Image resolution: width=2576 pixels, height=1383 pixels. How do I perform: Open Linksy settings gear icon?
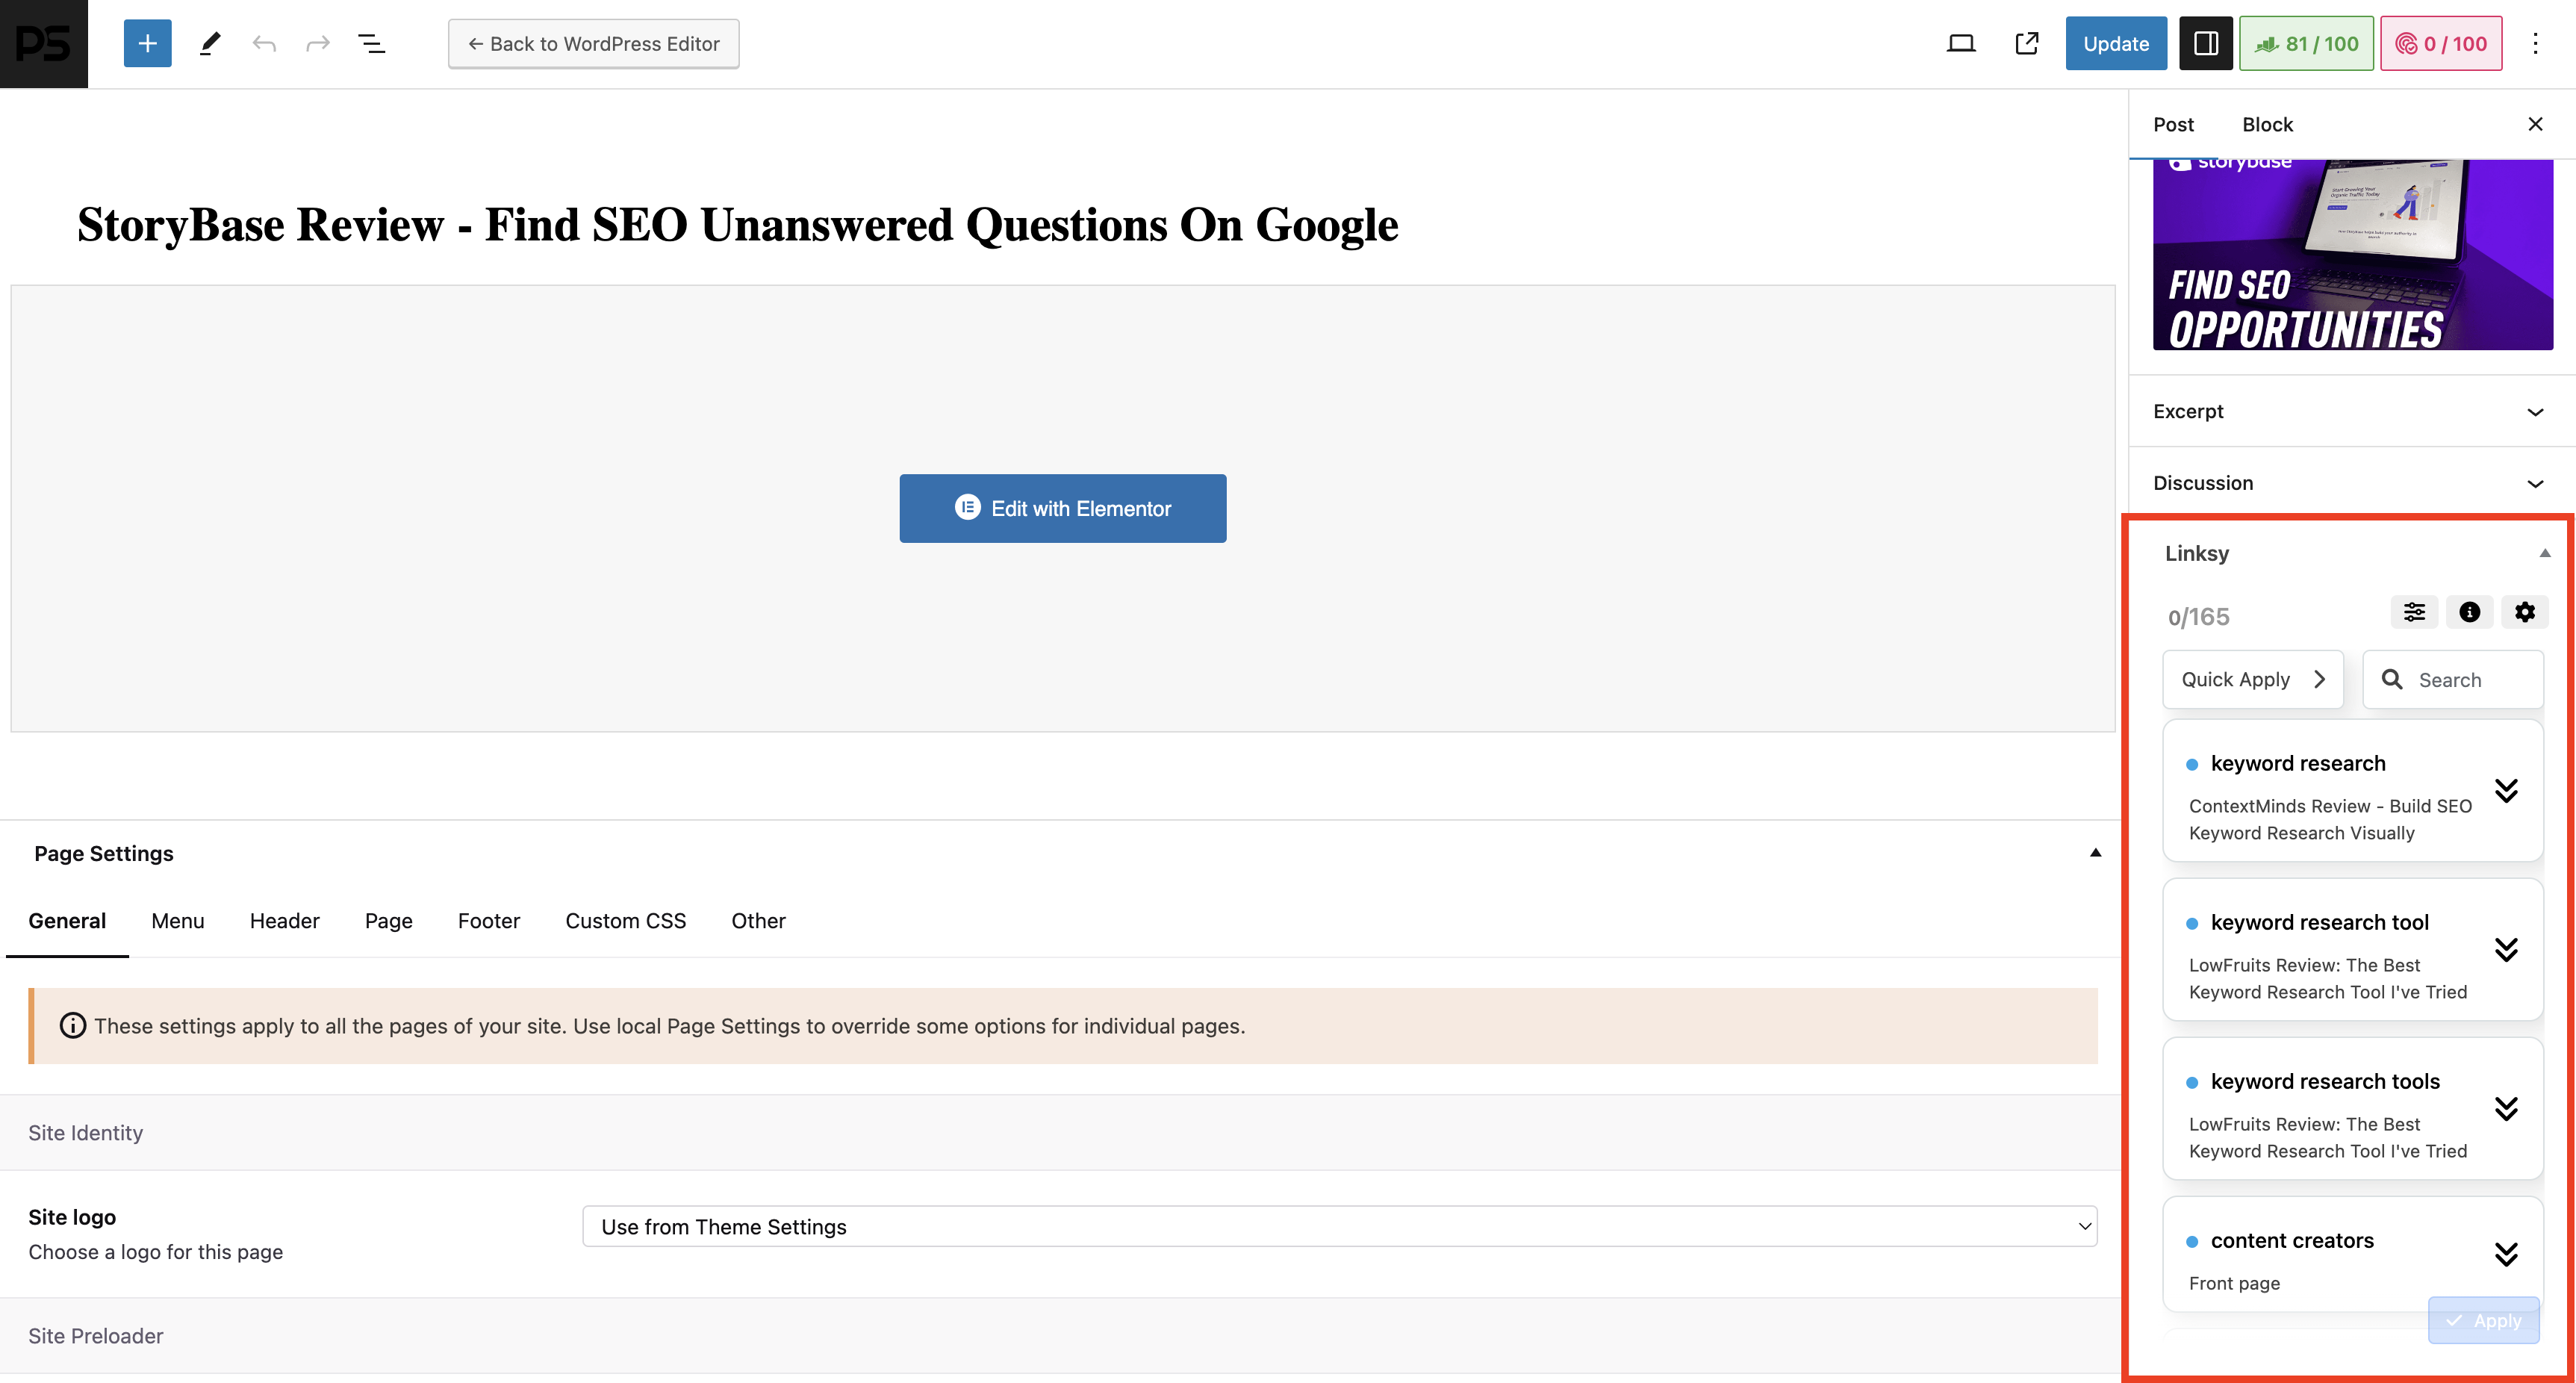2525,612
